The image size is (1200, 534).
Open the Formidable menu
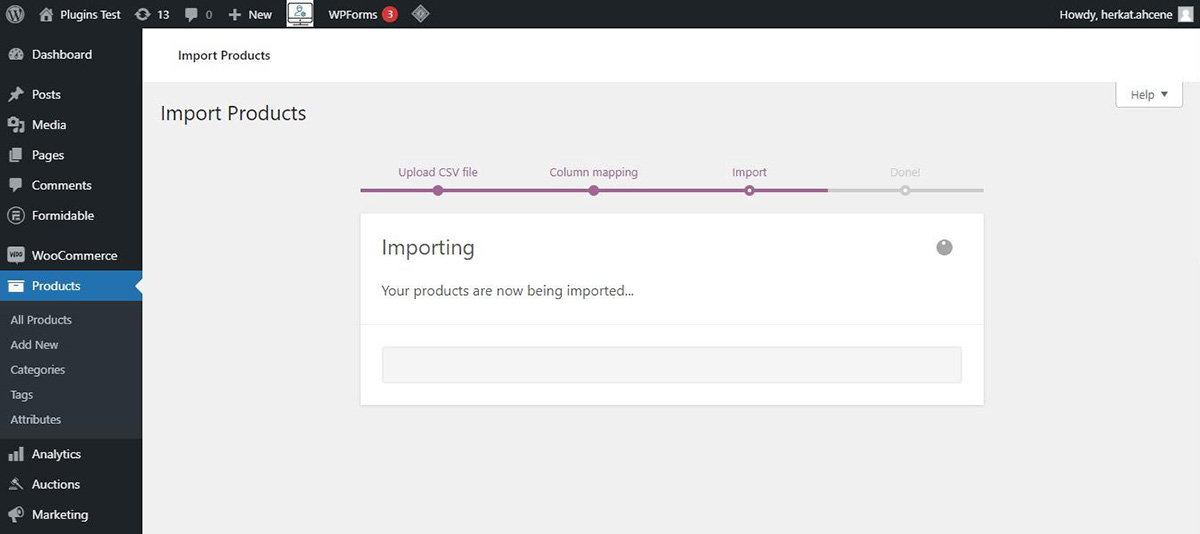pyautogui.click(x=62, y=216)
